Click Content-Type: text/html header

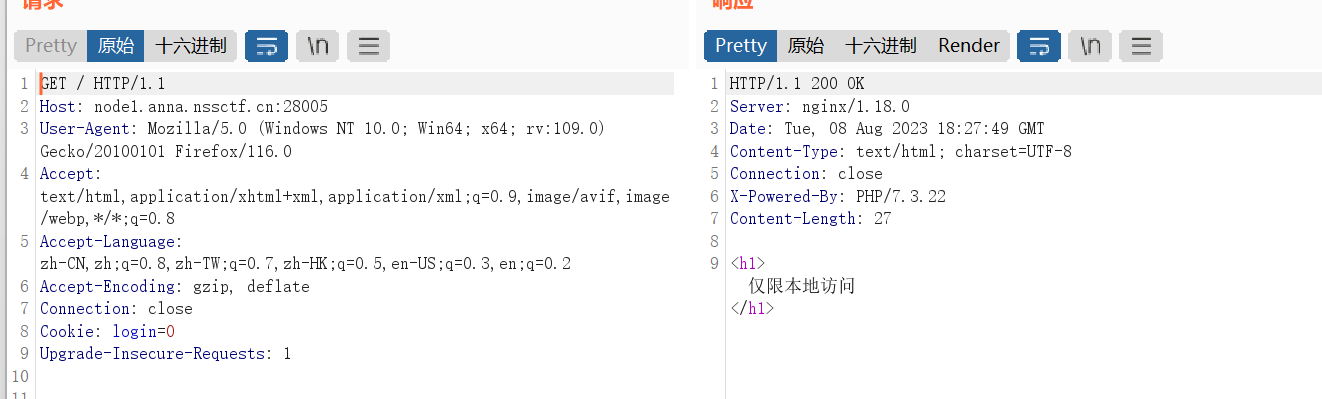click(900, 151)
